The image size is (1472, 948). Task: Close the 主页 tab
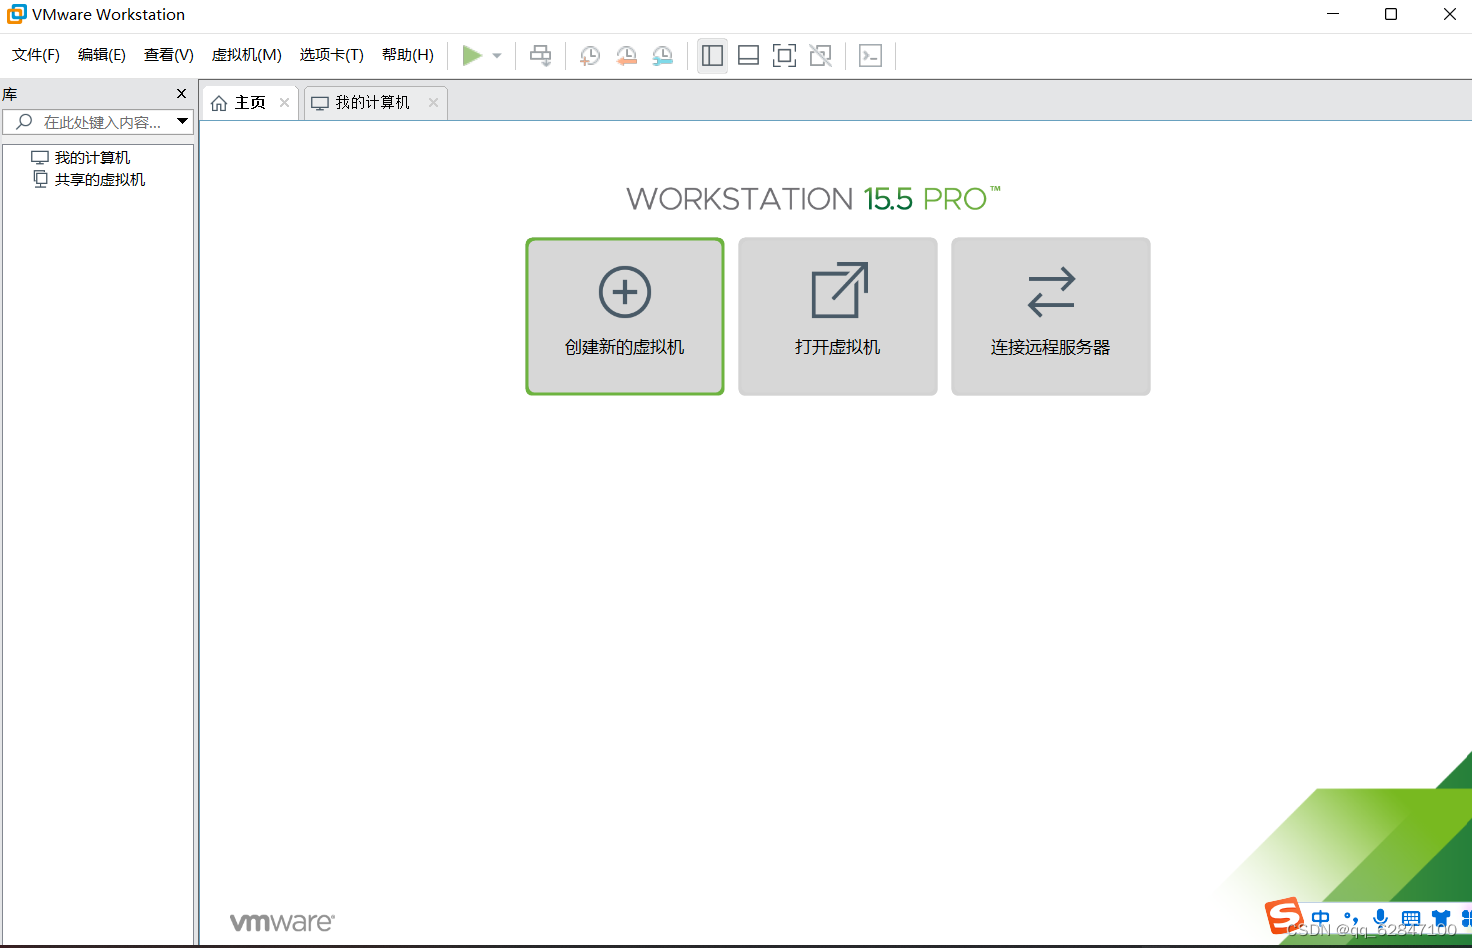point(284,103)
